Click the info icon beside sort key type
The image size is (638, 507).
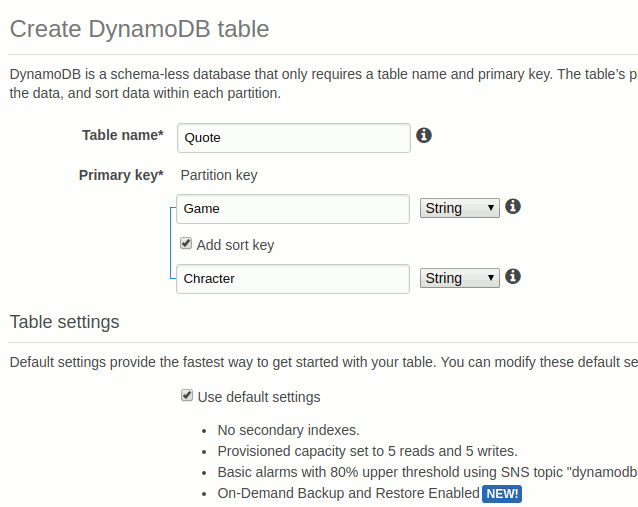coord(513,276)
